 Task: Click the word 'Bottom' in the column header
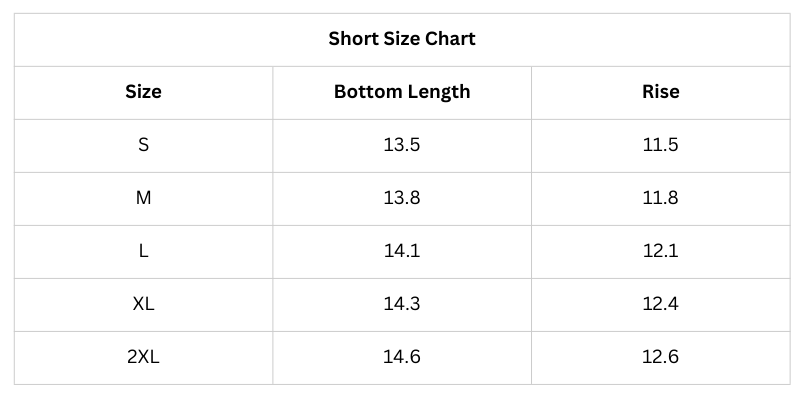pos(366,92)
